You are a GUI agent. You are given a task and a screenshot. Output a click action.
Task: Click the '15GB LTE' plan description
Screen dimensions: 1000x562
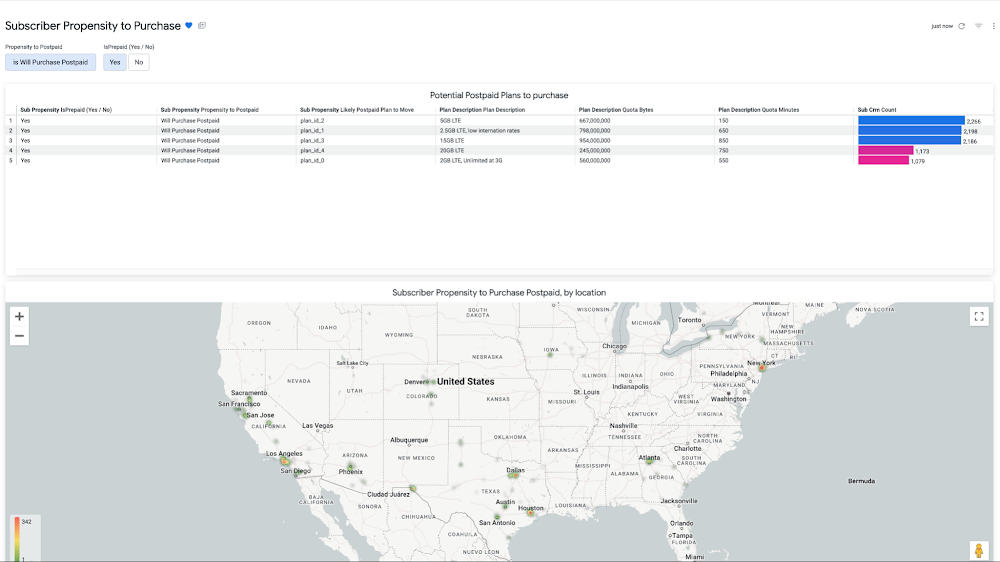click(452, 140)
